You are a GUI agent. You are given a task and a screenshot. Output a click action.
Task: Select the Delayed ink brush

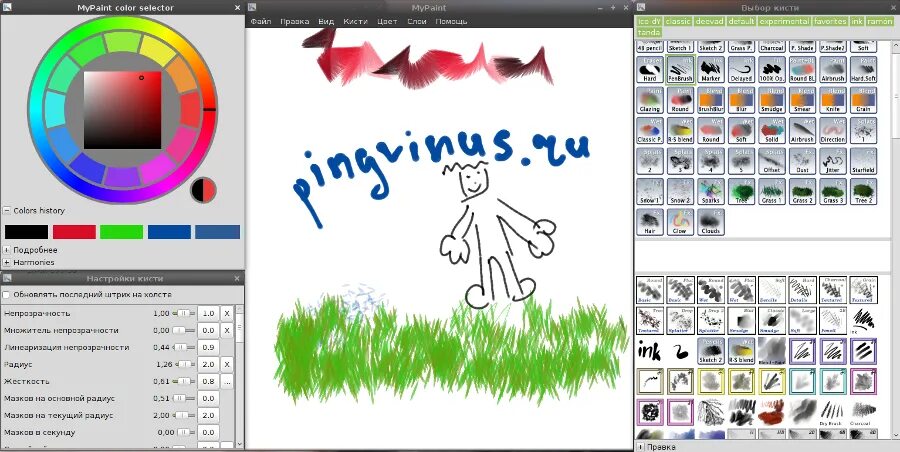(742, 69)
